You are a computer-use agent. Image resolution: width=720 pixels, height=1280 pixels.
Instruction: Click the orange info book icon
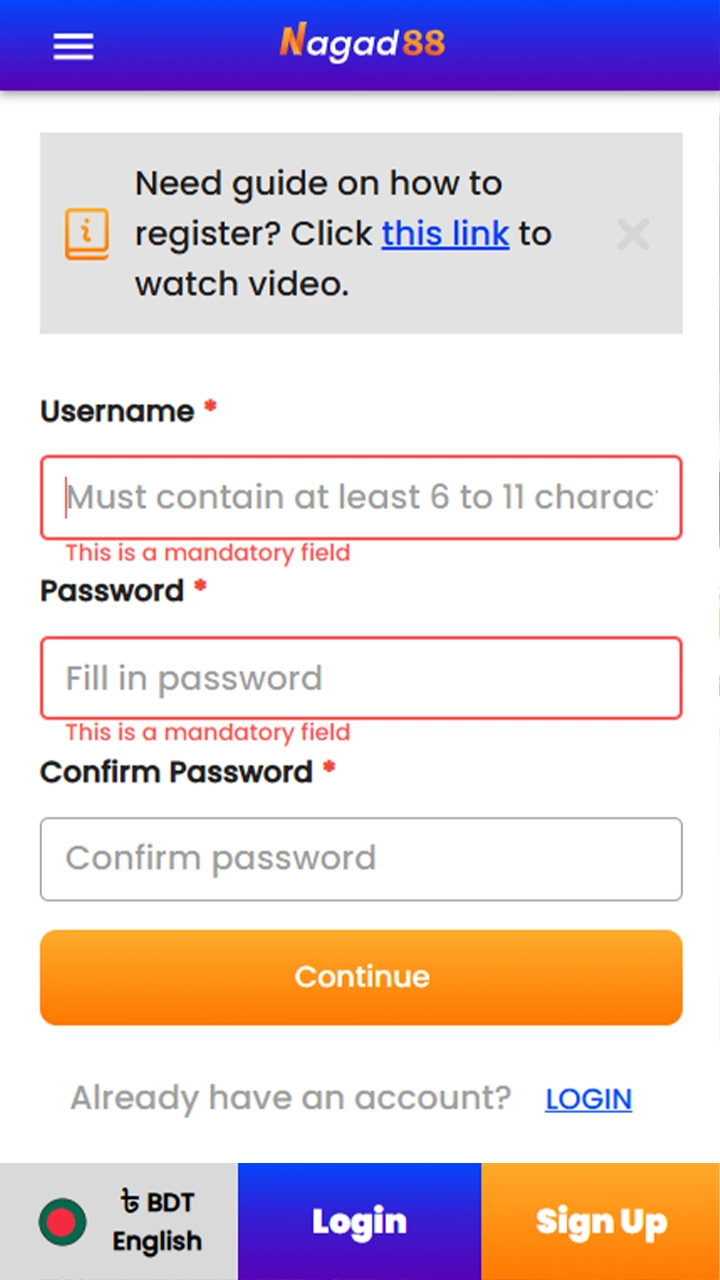click(87, 234)
